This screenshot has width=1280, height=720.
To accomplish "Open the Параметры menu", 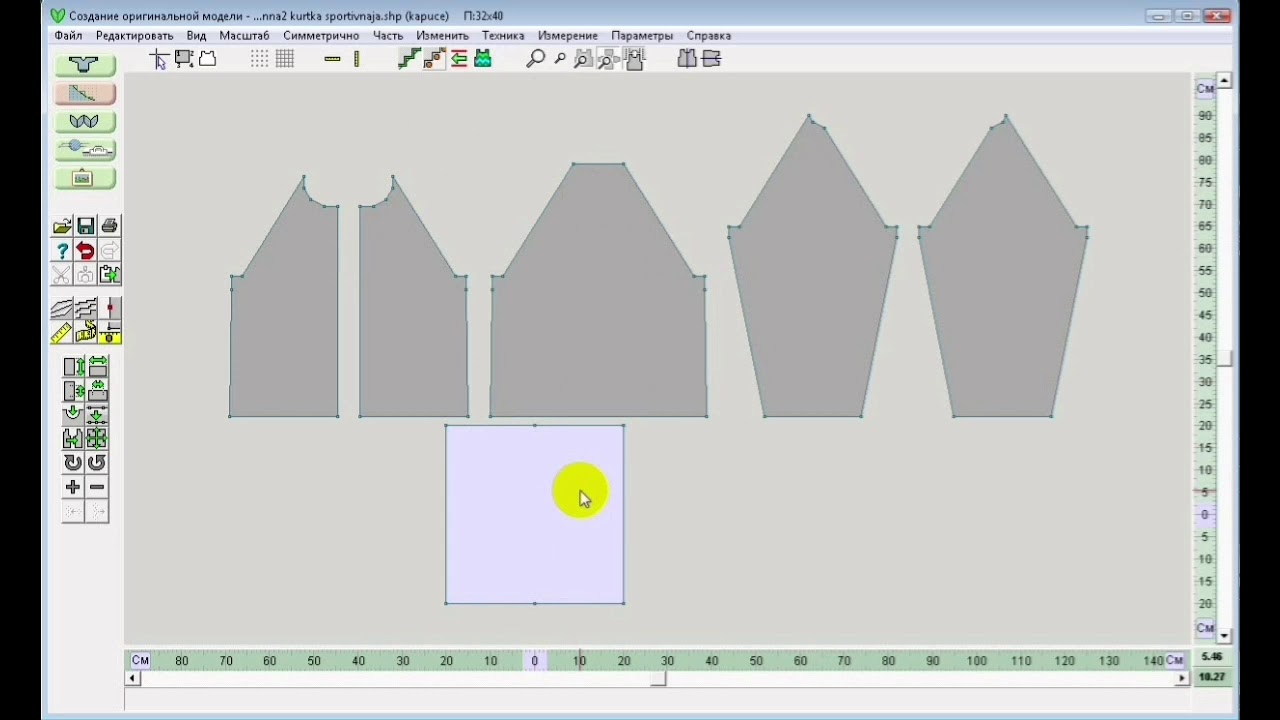I will click(642, 35).
